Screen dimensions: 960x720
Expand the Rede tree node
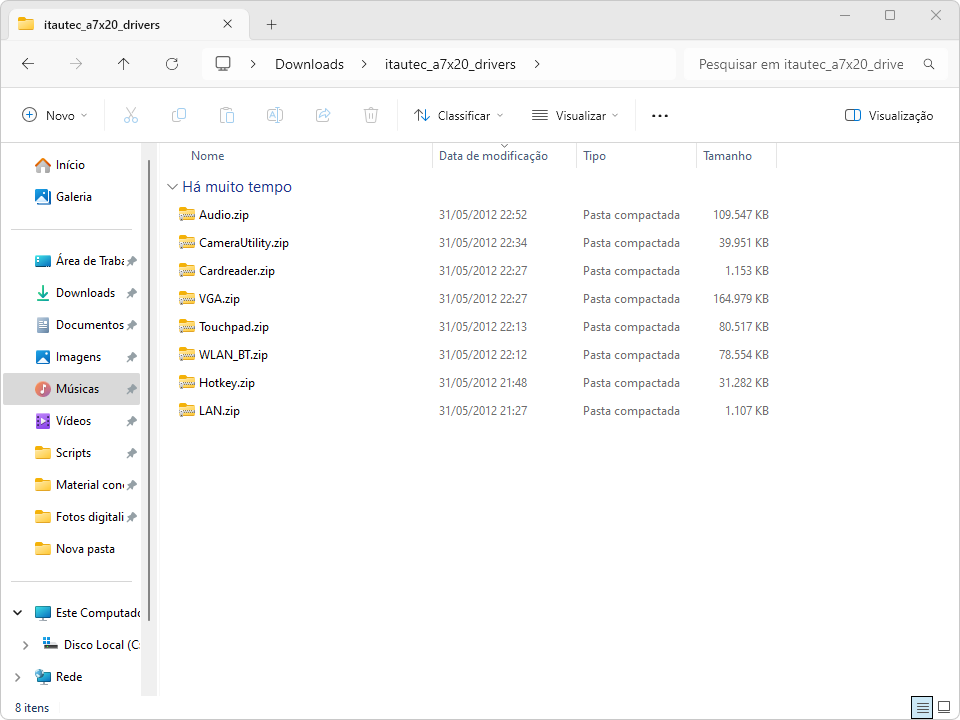tap(18, 677)
